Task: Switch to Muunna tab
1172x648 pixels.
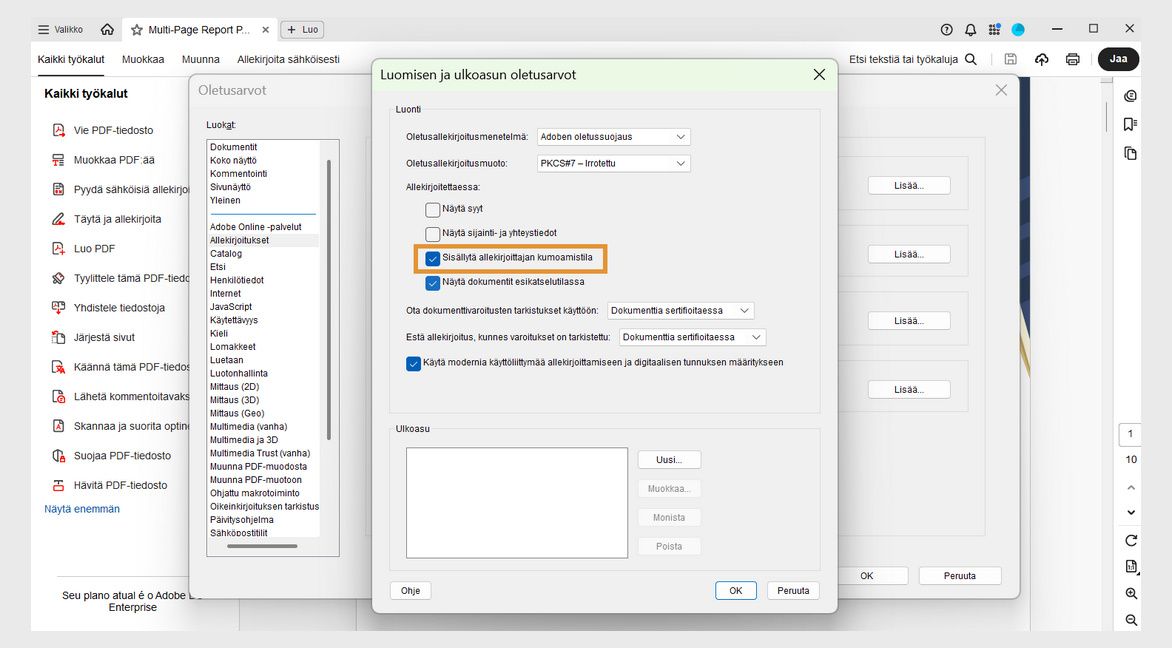Action: point(200,59)
